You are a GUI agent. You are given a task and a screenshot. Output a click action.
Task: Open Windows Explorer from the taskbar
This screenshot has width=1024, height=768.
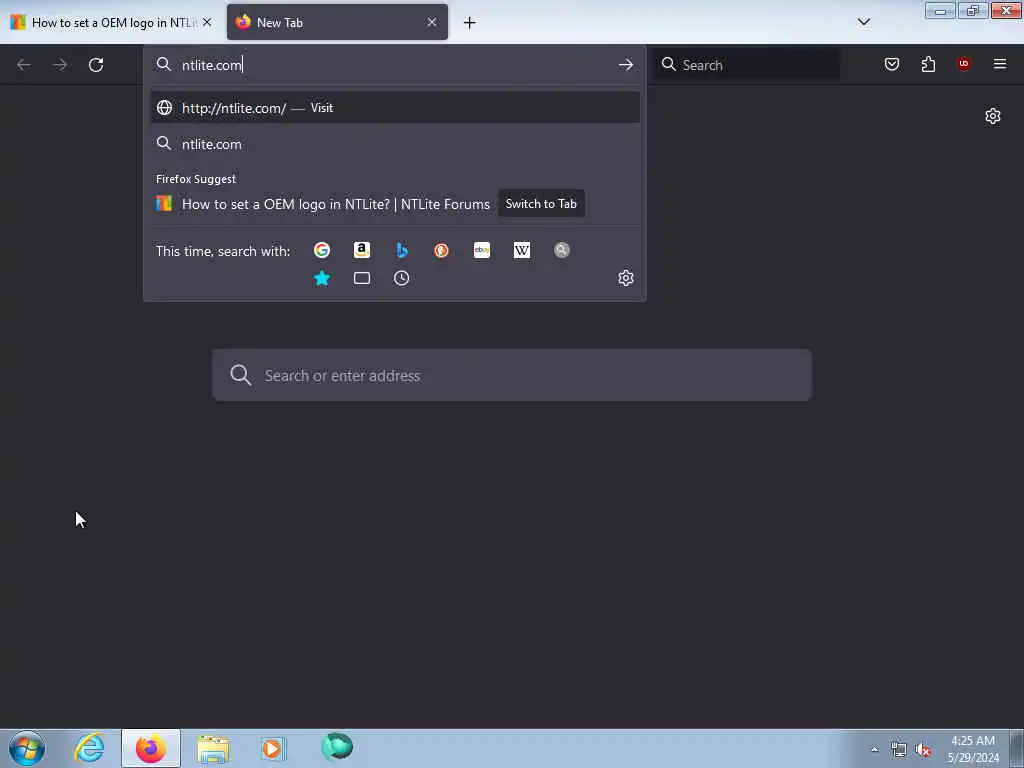pos(213,748)
